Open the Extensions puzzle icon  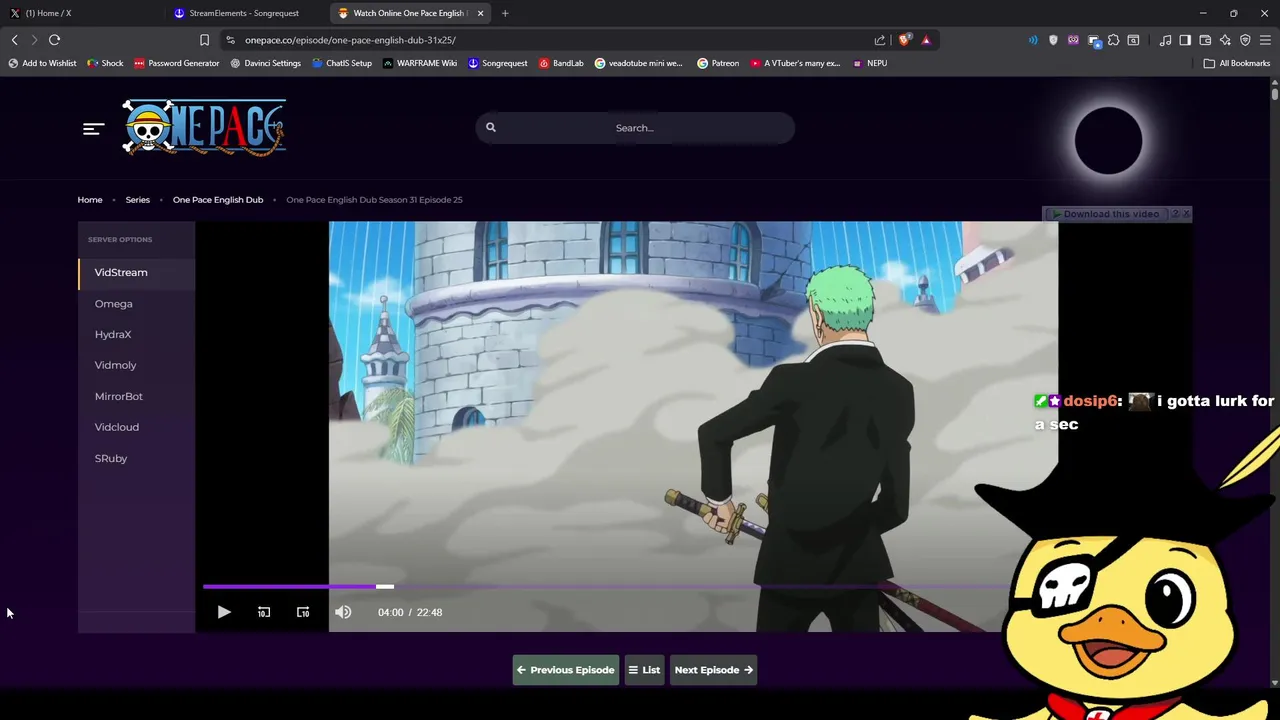point(1113,40)
